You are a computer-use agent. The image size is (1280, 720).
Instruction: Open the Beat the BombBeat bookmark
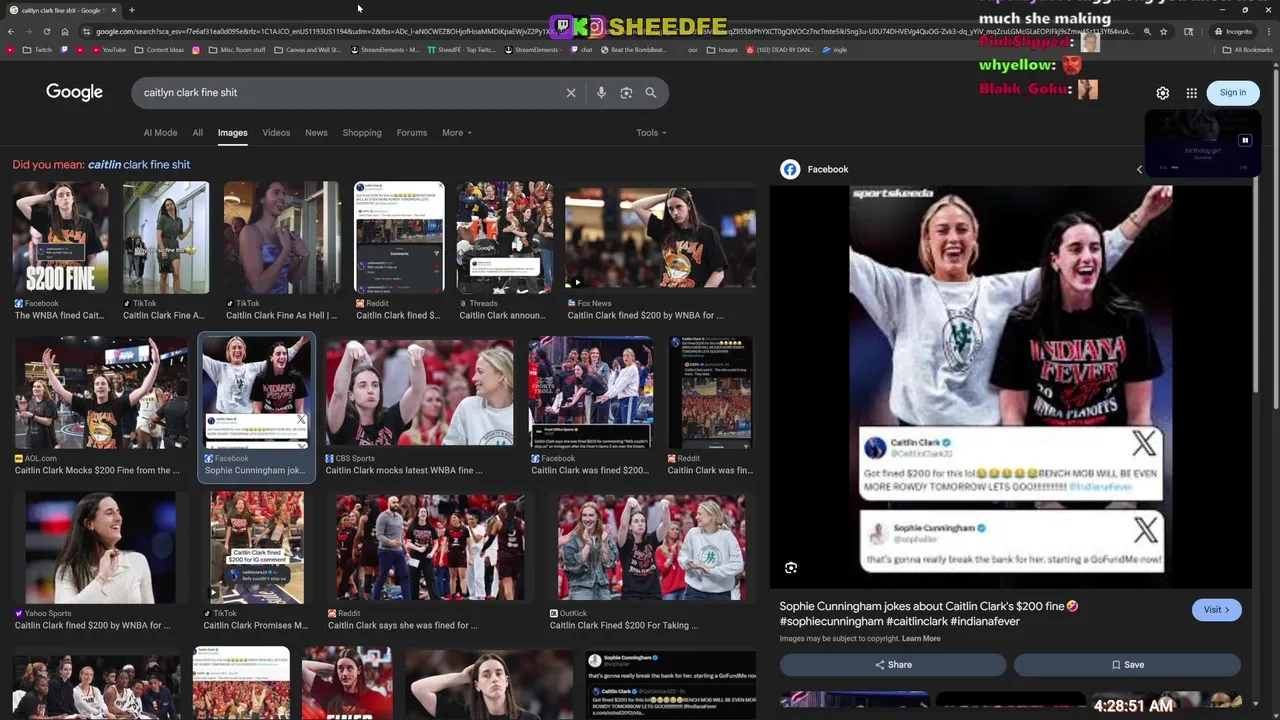(x=636, y=49)
